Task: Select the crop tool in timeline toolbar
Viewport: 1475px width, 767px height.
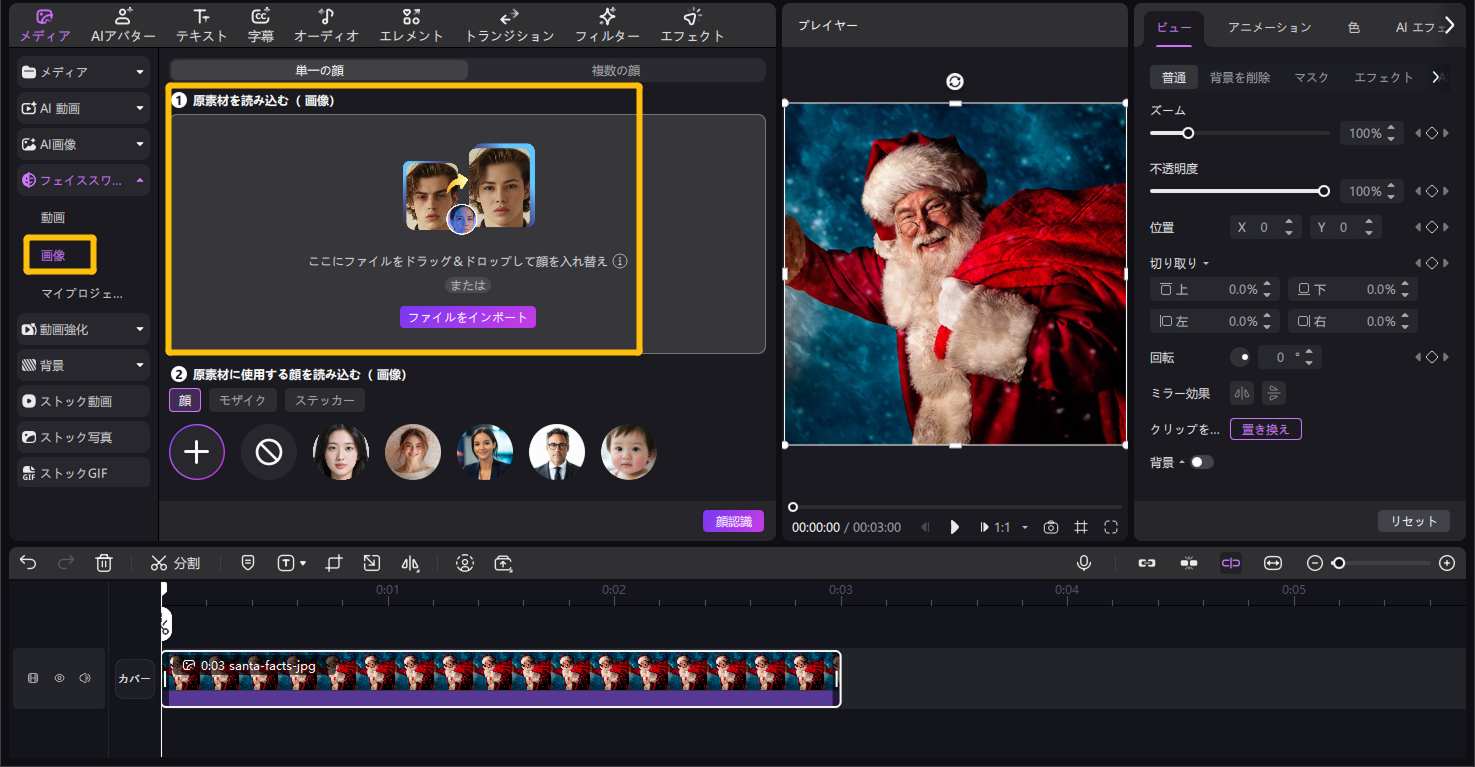Action: 334,563
